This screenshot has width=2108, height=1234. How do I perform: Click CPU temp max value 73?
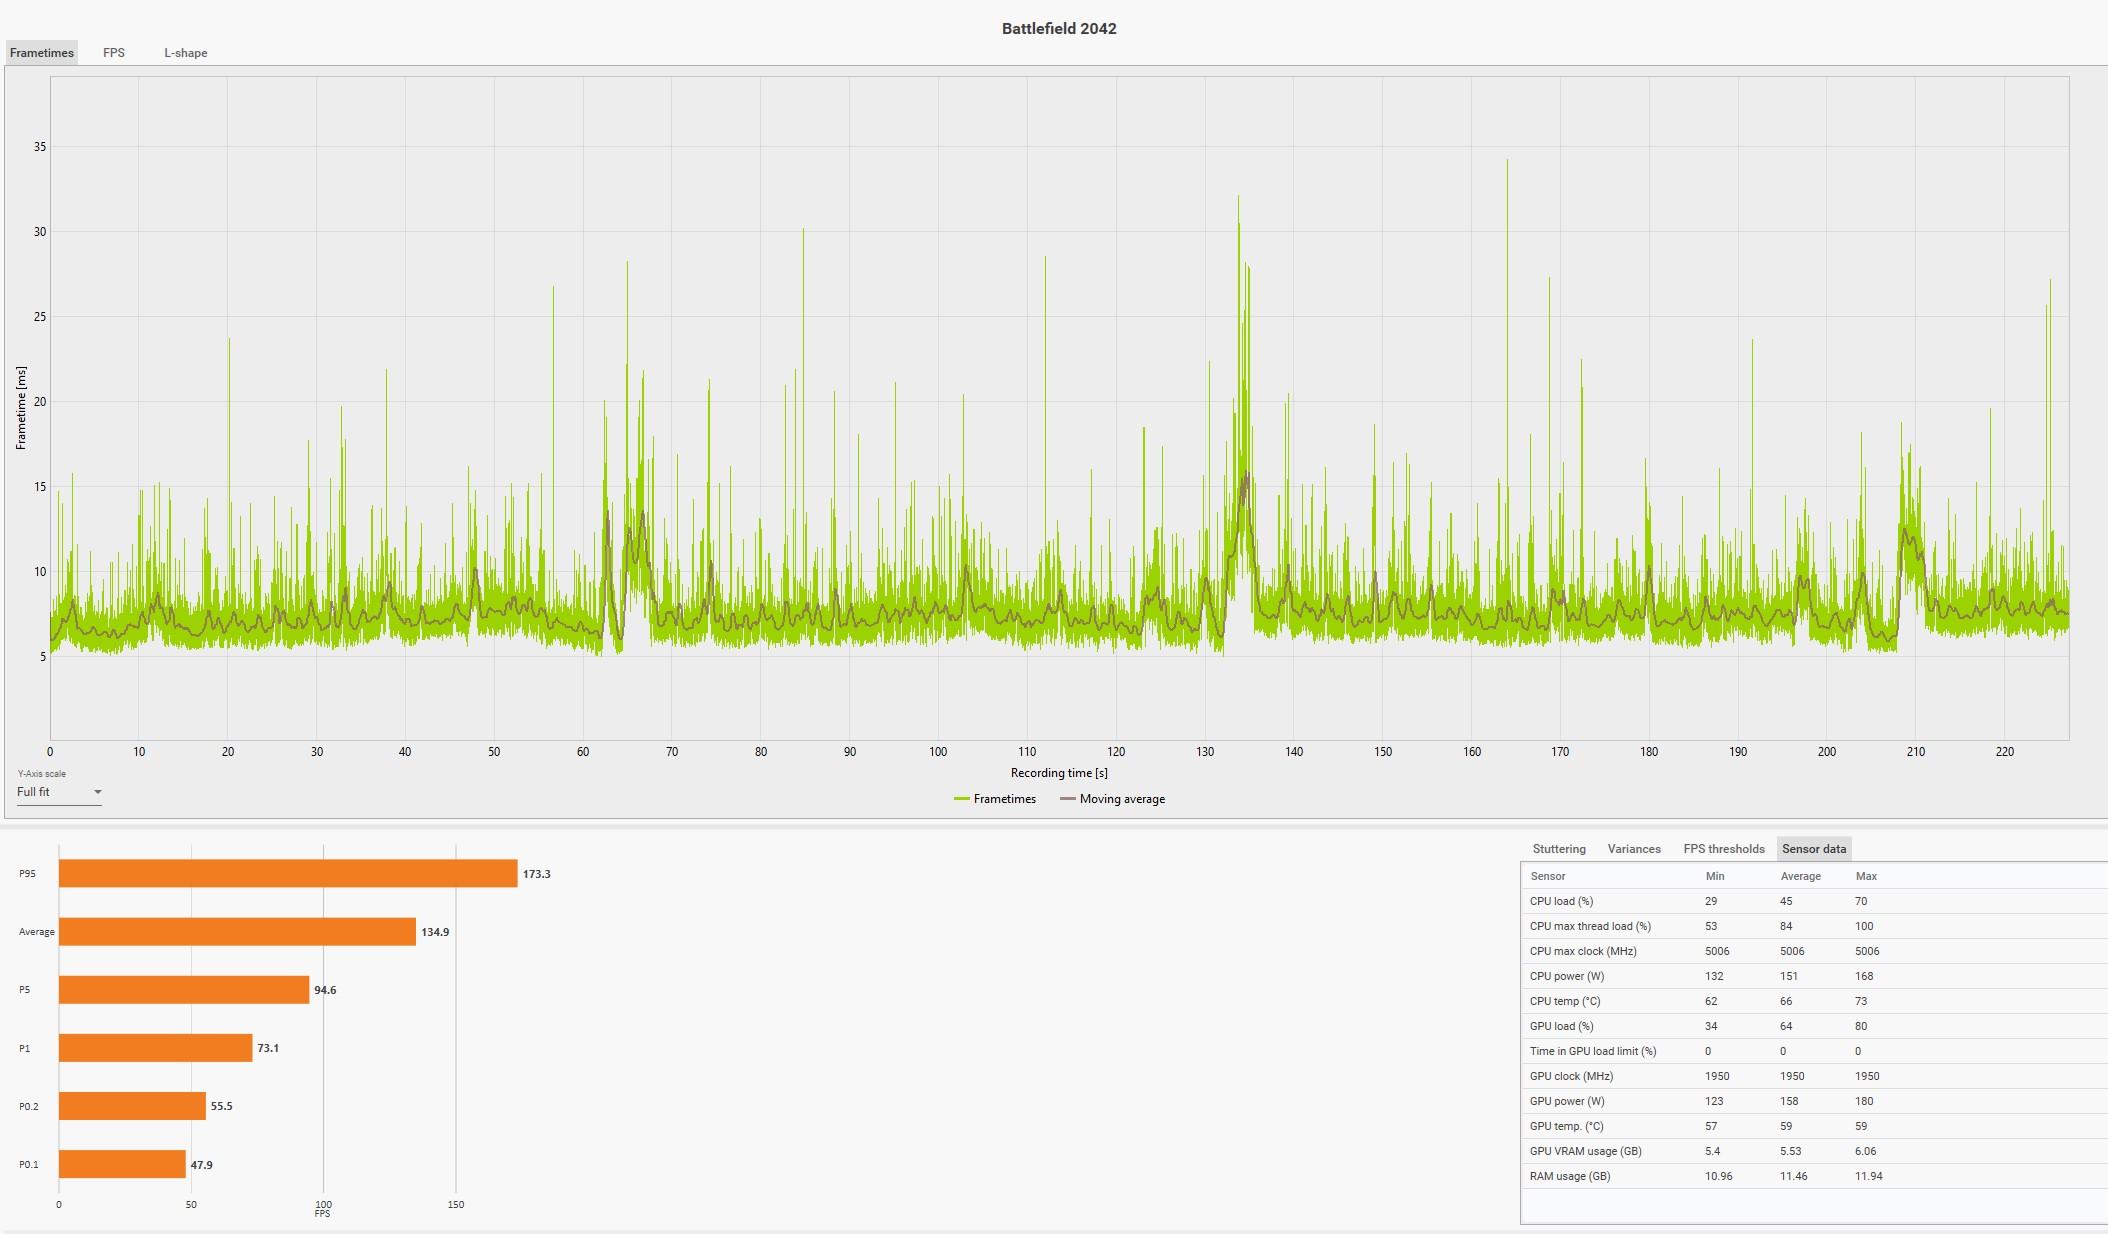coord(1861,1001)
